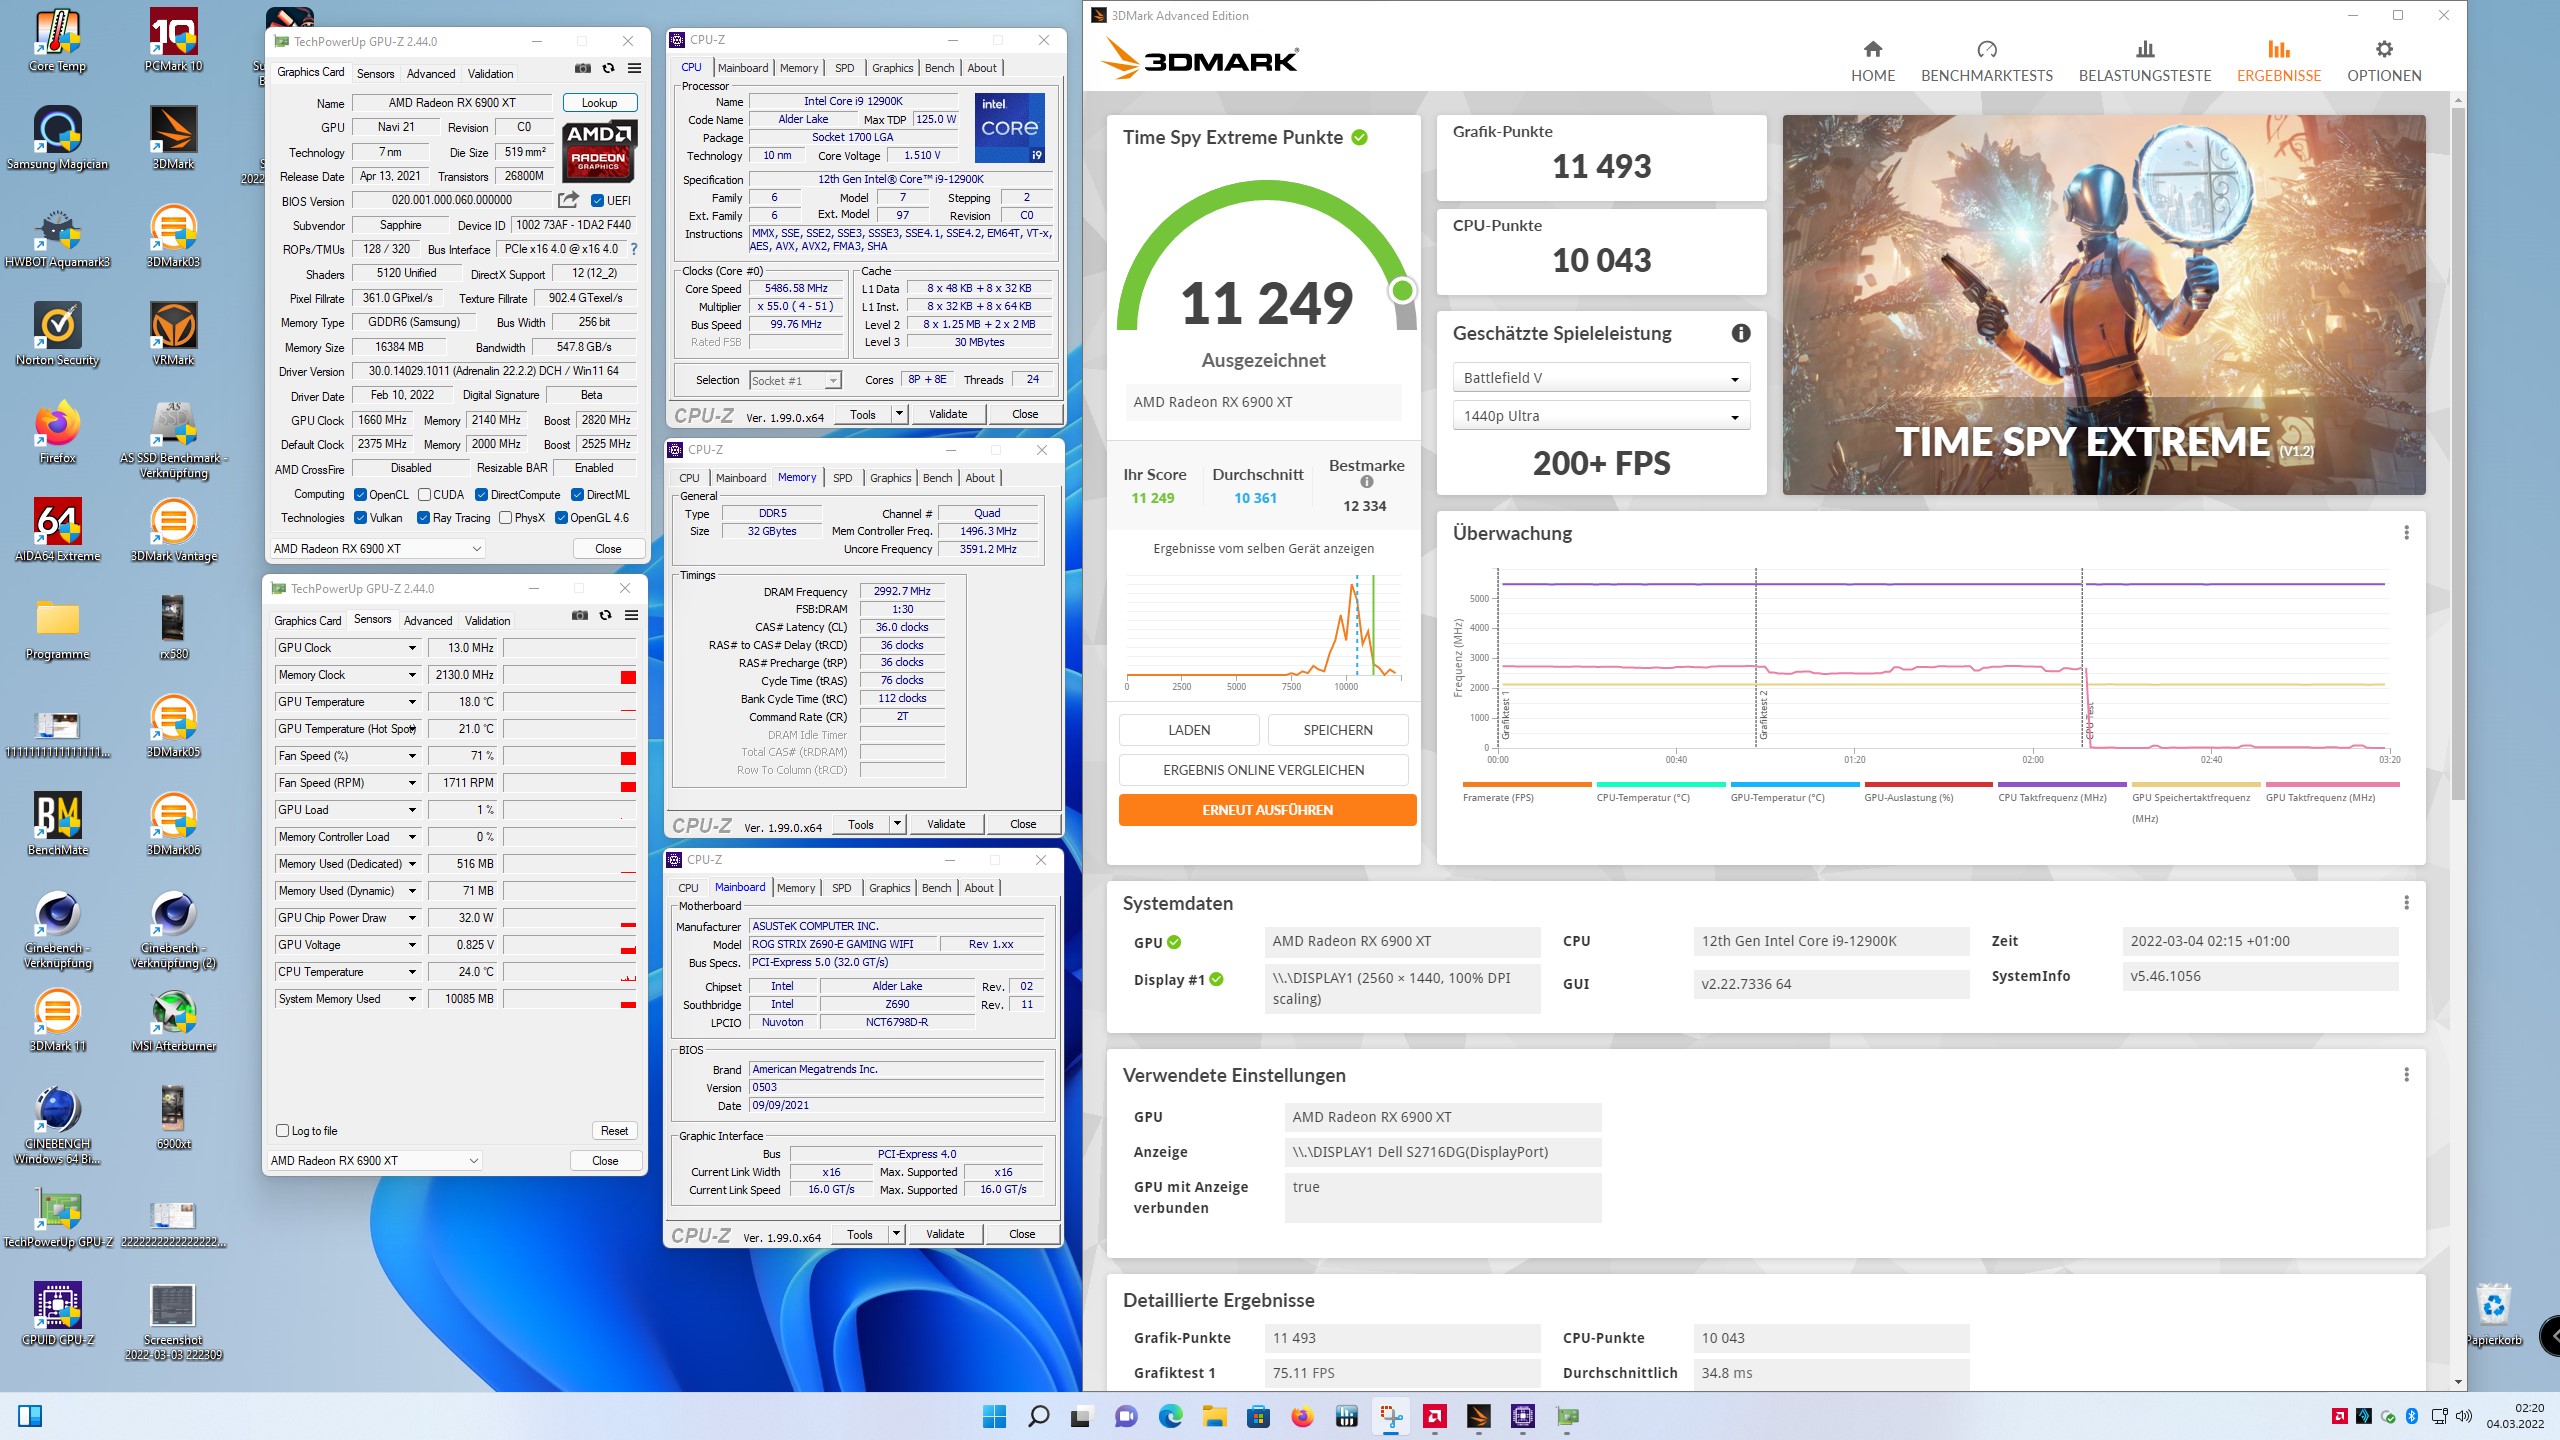
Task: Open MSI Afterburner desktop icon
Action: (x=173, y=1021)
